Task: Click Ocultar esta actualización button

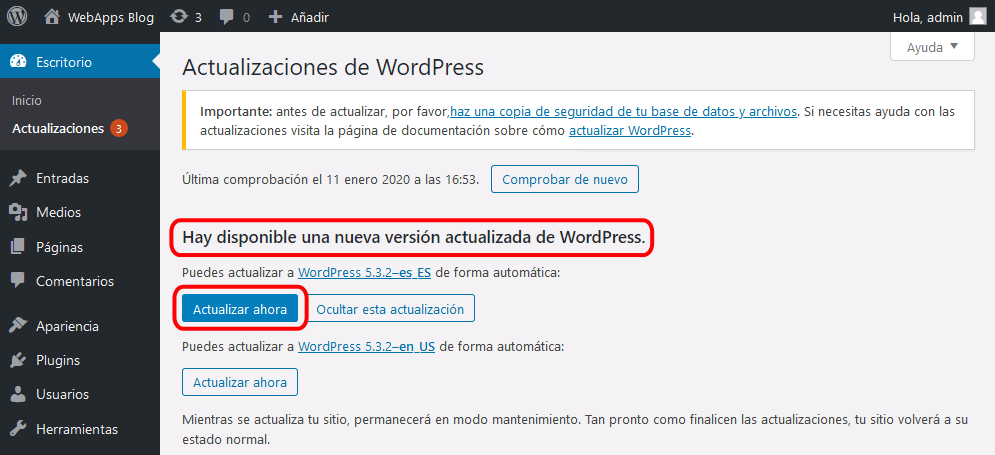Action: point(390,310)
